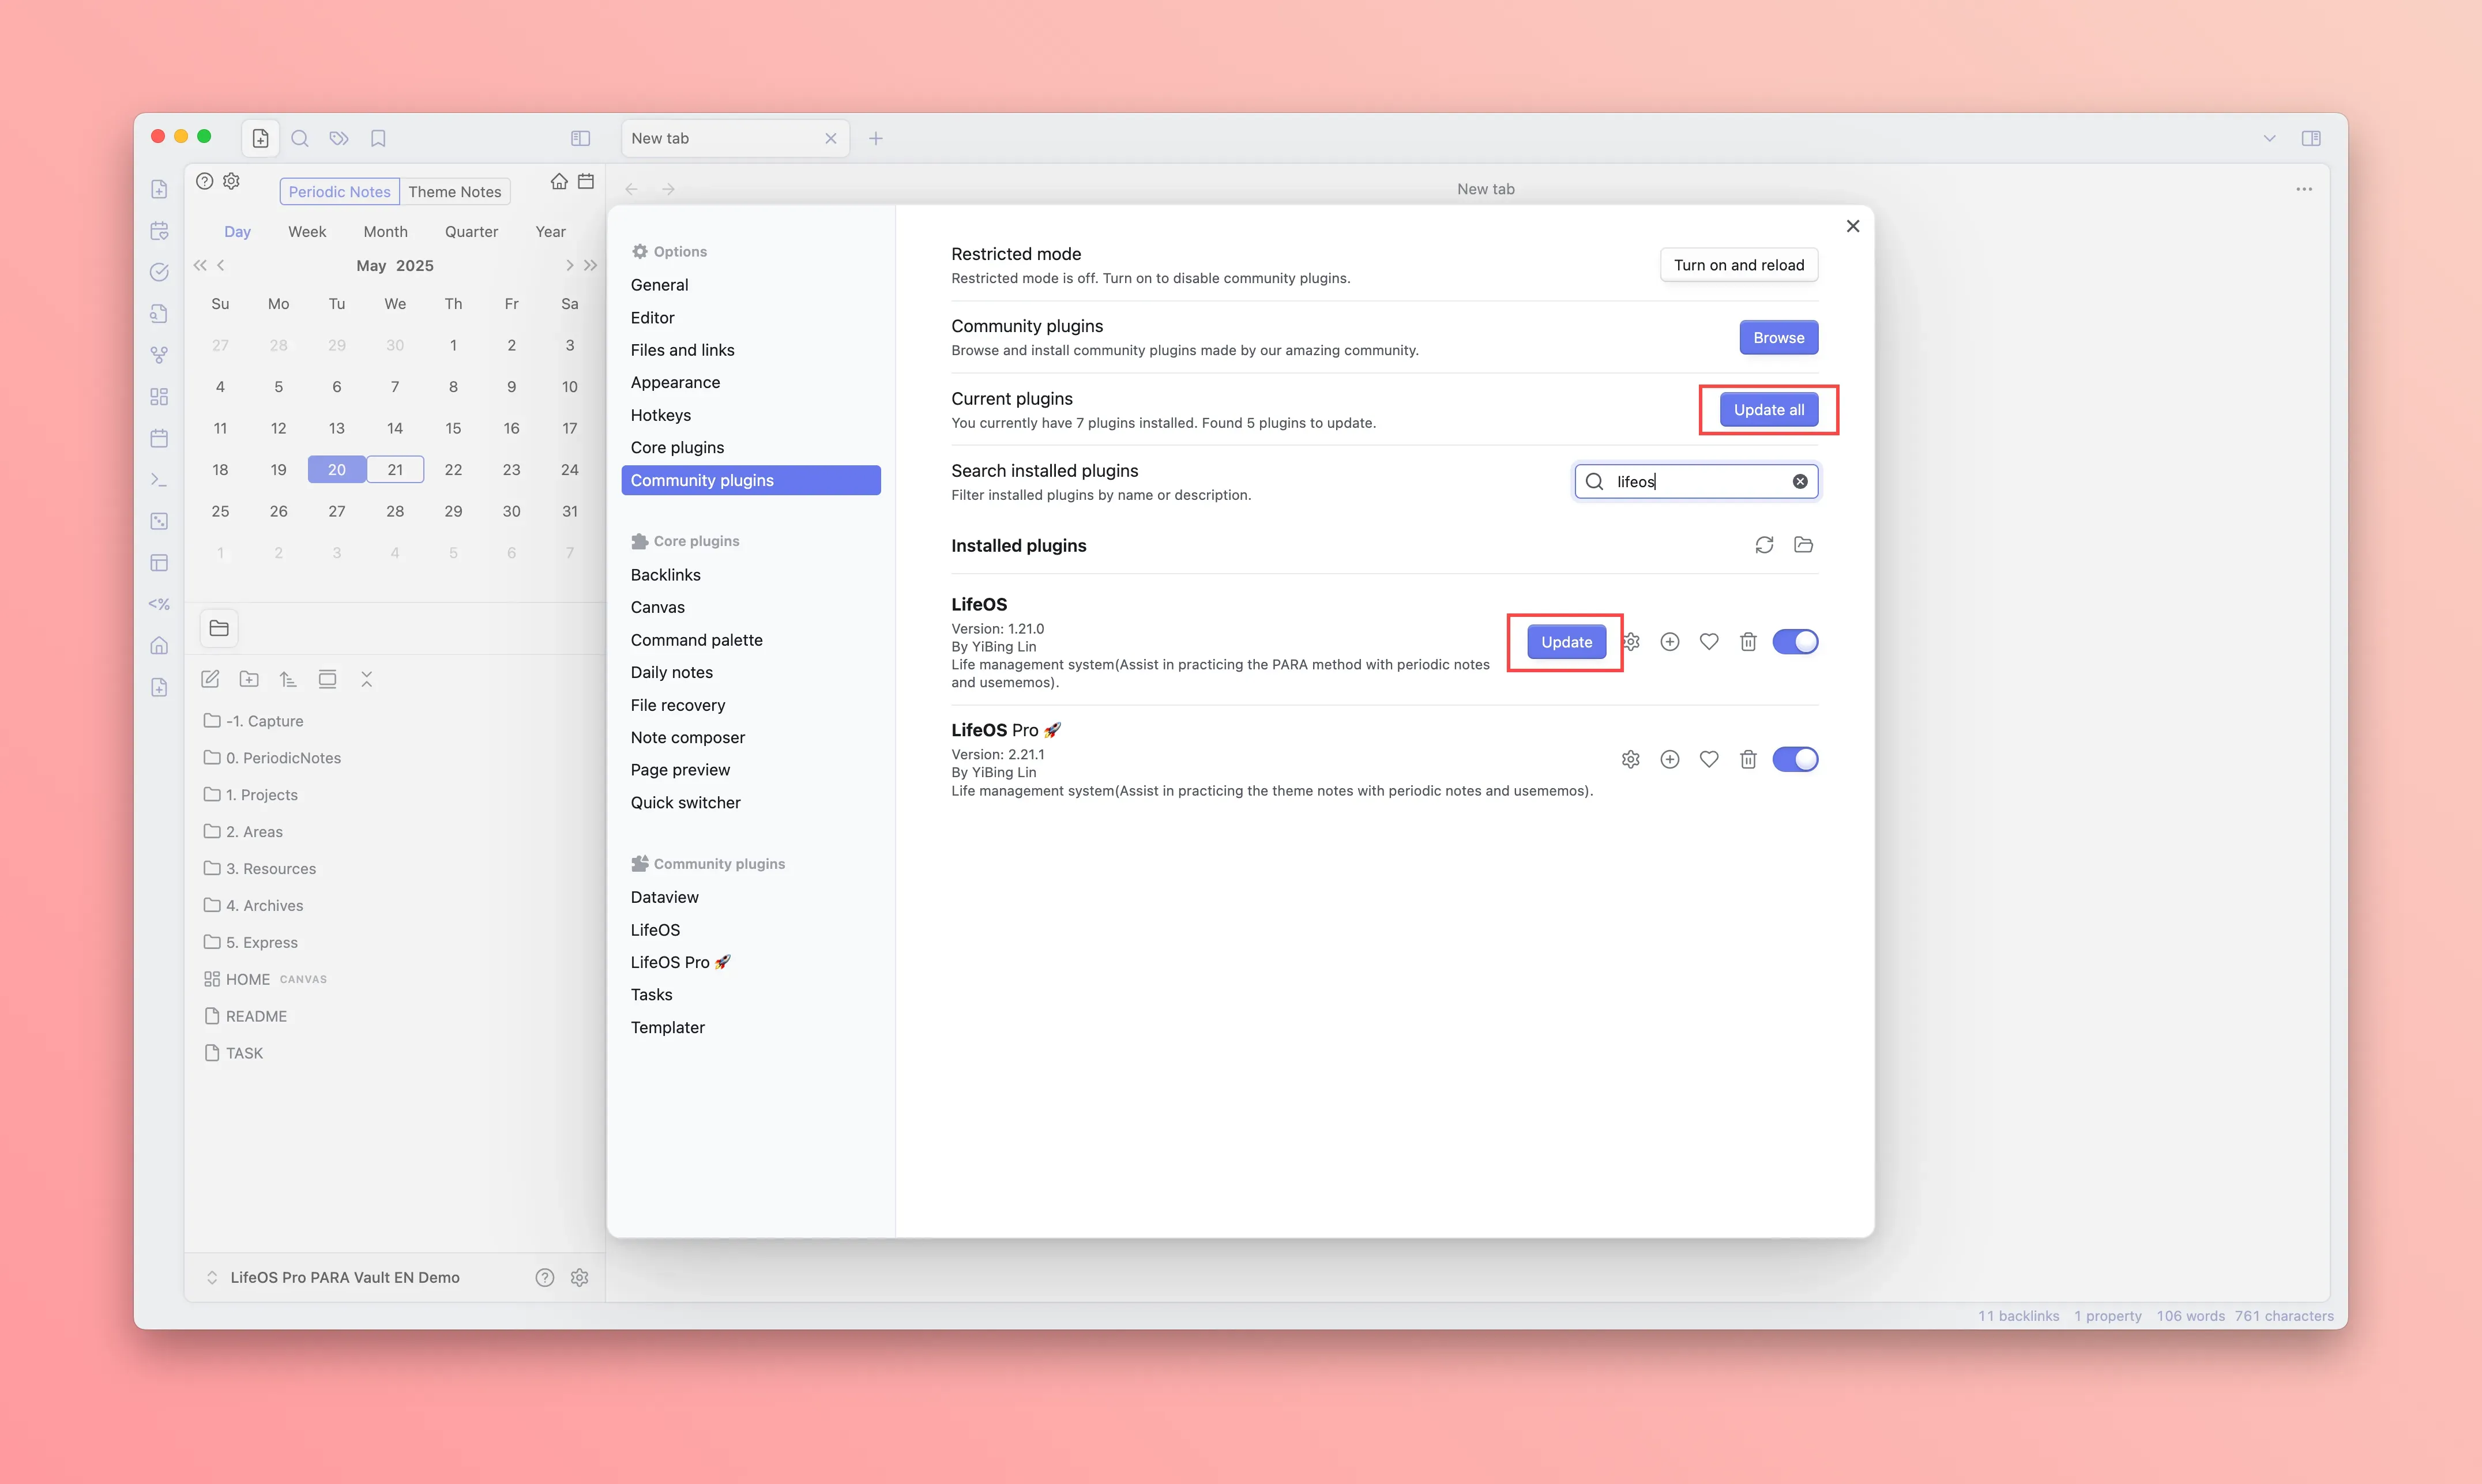Go to next month in calendar

tap(569, 265)
